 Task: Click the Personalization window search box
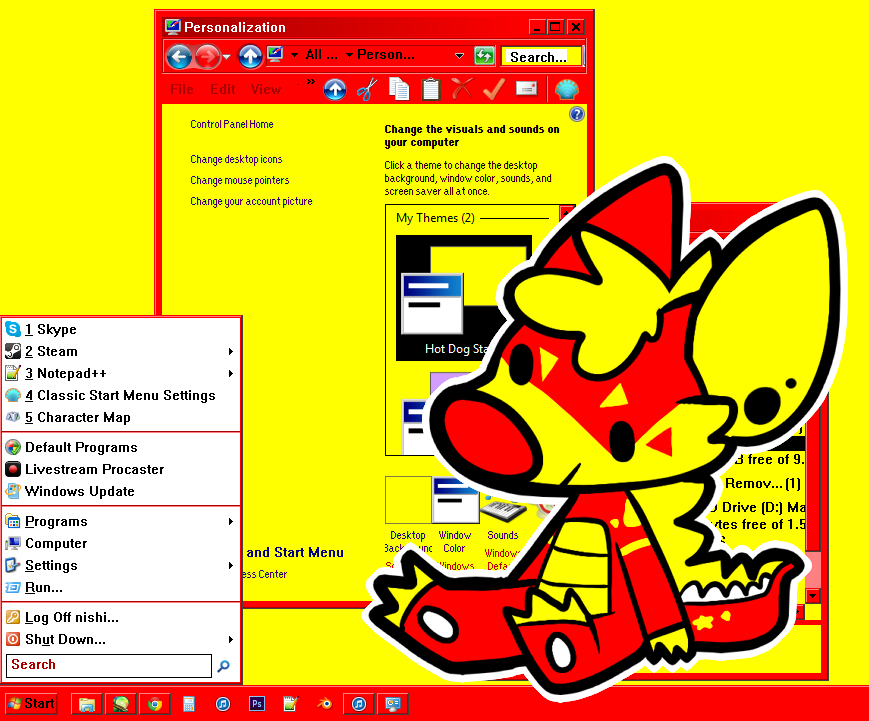click(x=541, y=57)
